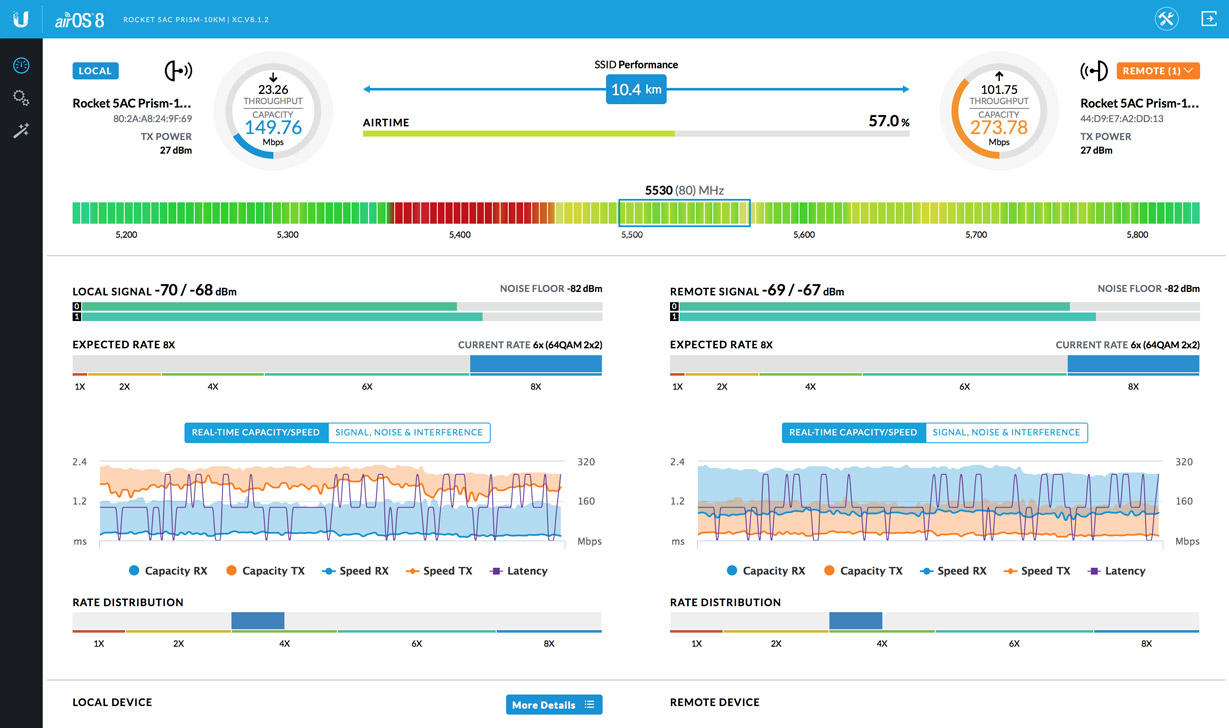This screenshot has height=728, width=1229.
Task: Switch local chart to Signal, Noise & Interference
Action: (409, 433)
